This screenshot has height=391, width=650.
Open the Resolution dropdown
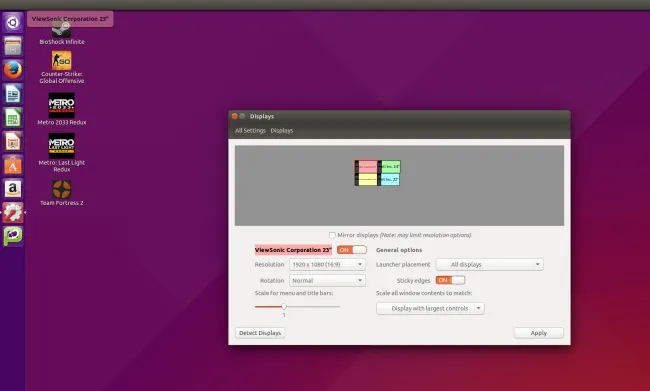[327, 265]
